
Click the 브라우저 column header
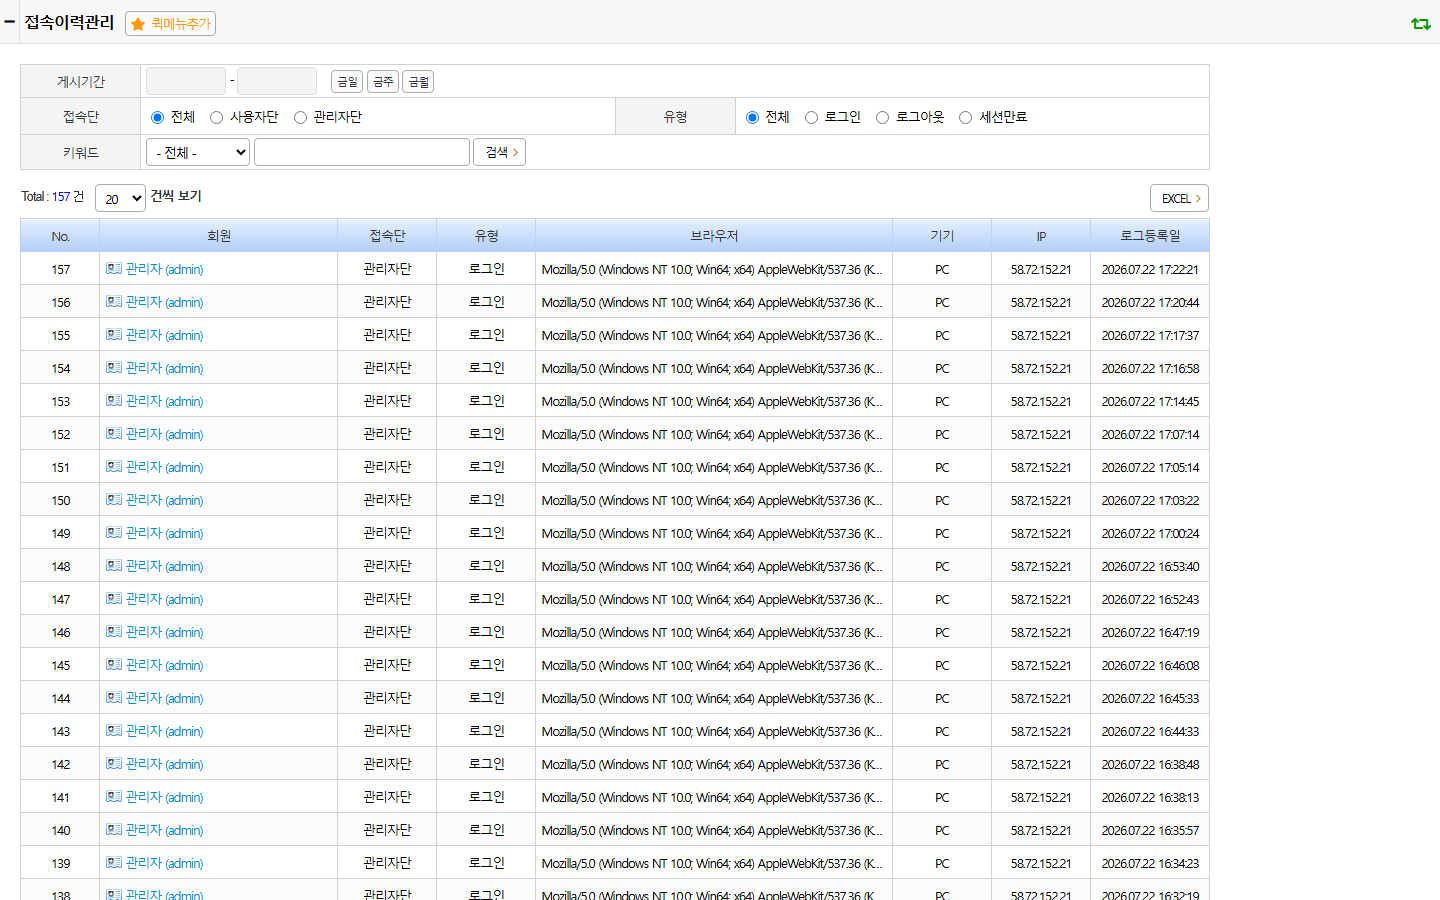pos(714,236)
